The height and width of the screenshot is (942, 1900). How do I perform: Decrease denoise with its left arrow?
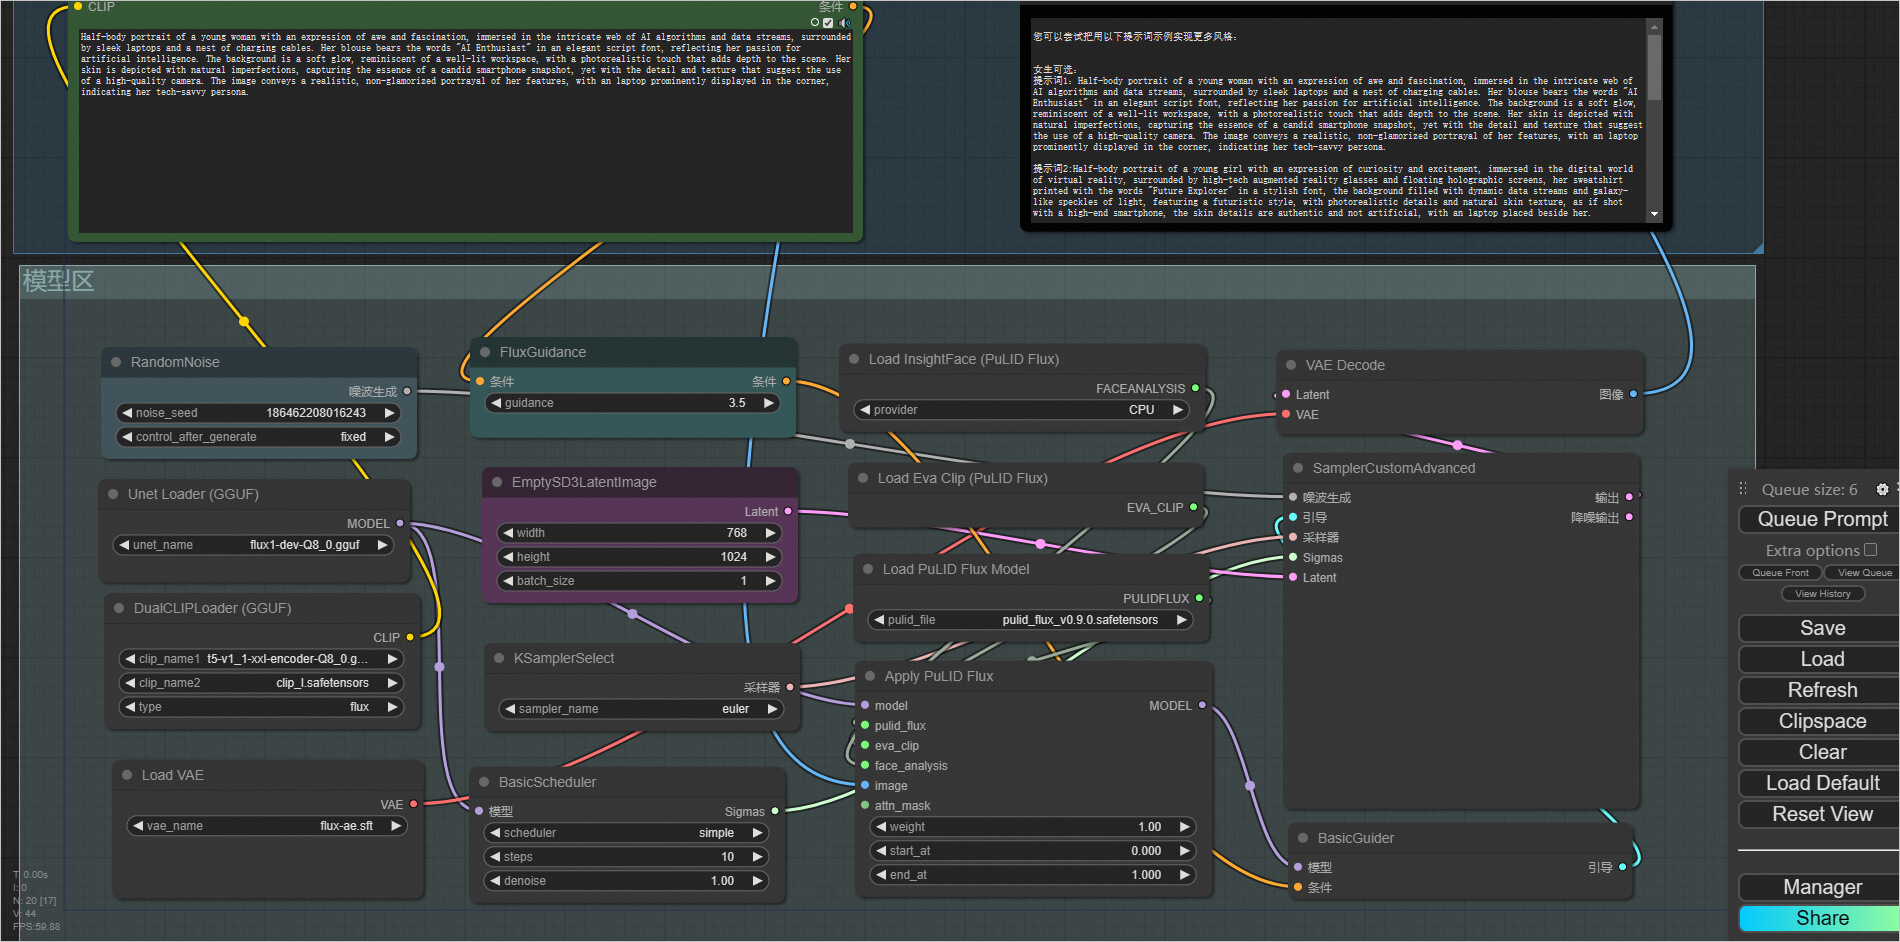(x=495, y=881)
